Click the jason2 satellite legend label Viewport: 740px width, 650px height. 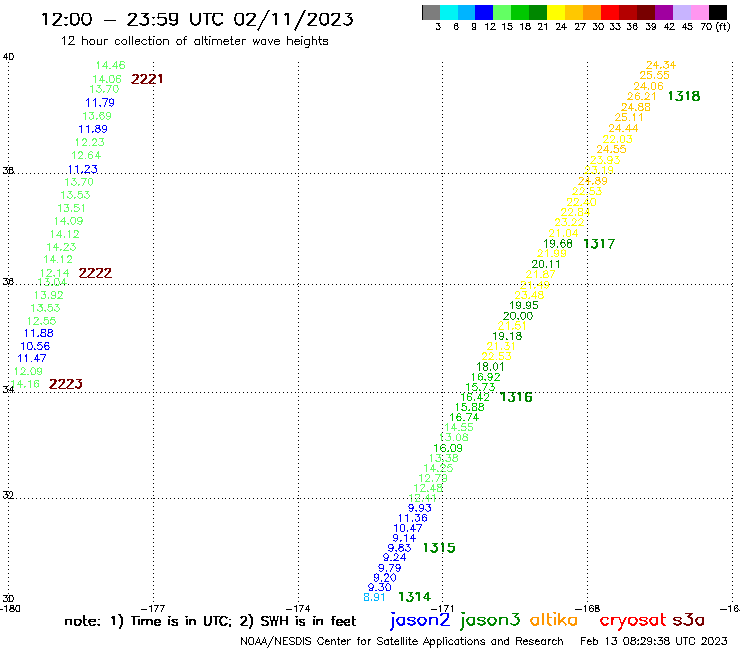(420, 620)
